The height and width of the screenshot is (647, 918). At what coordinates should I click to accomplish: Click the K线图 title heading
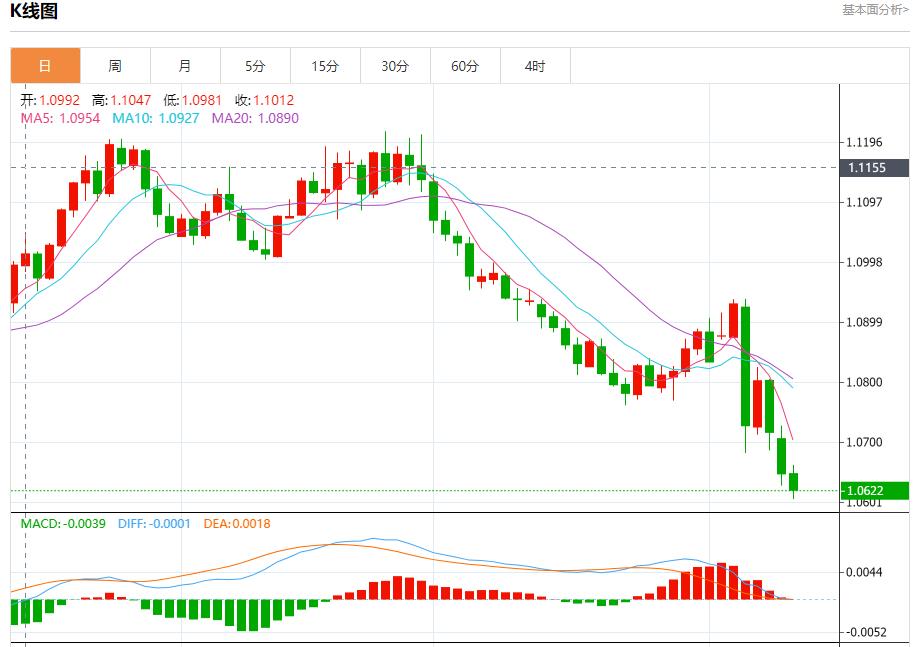(x=34, y=12)
